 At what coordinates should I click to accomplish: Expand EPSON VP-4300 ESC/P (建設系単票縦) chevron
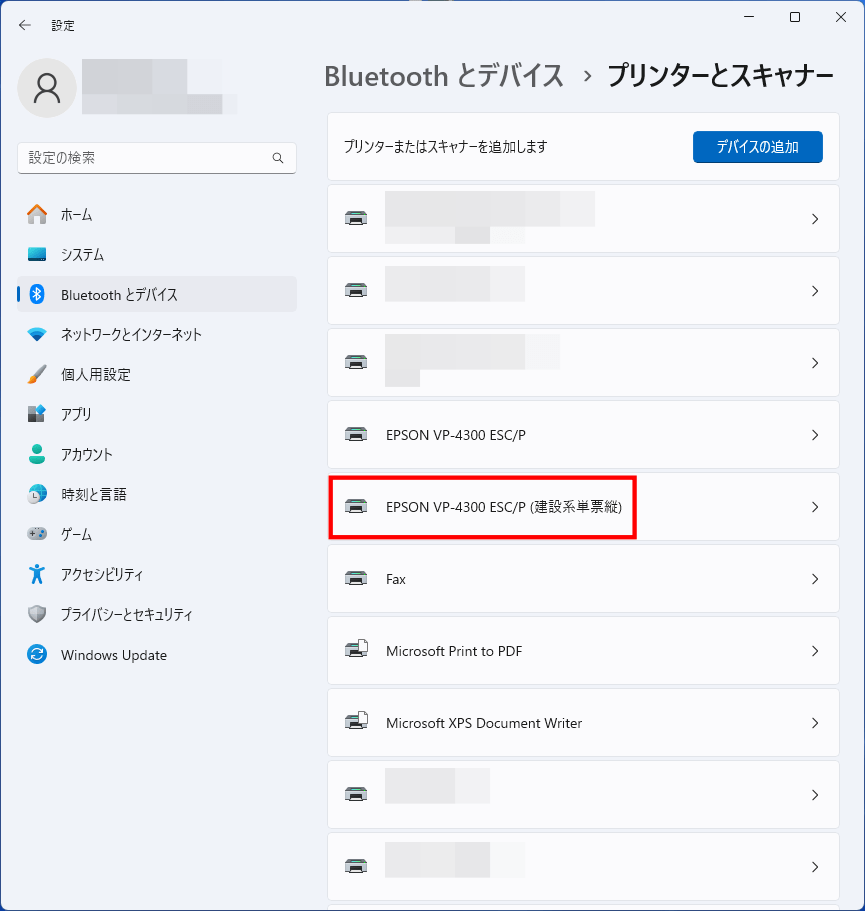[x=815, y=507]
